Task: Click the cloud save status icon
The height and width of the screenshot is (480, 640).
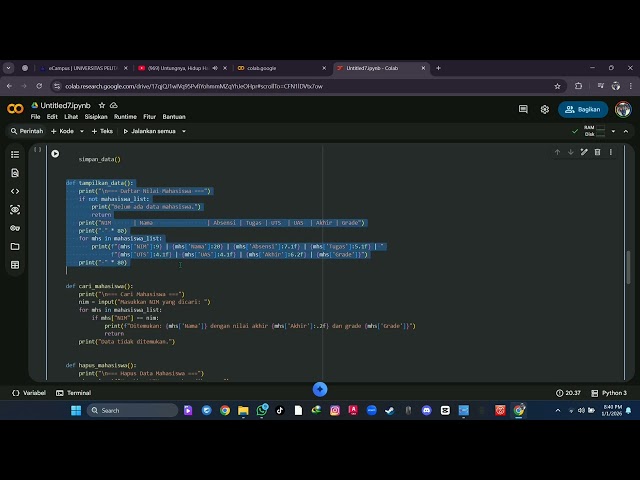Action: [x=114, y=105]
